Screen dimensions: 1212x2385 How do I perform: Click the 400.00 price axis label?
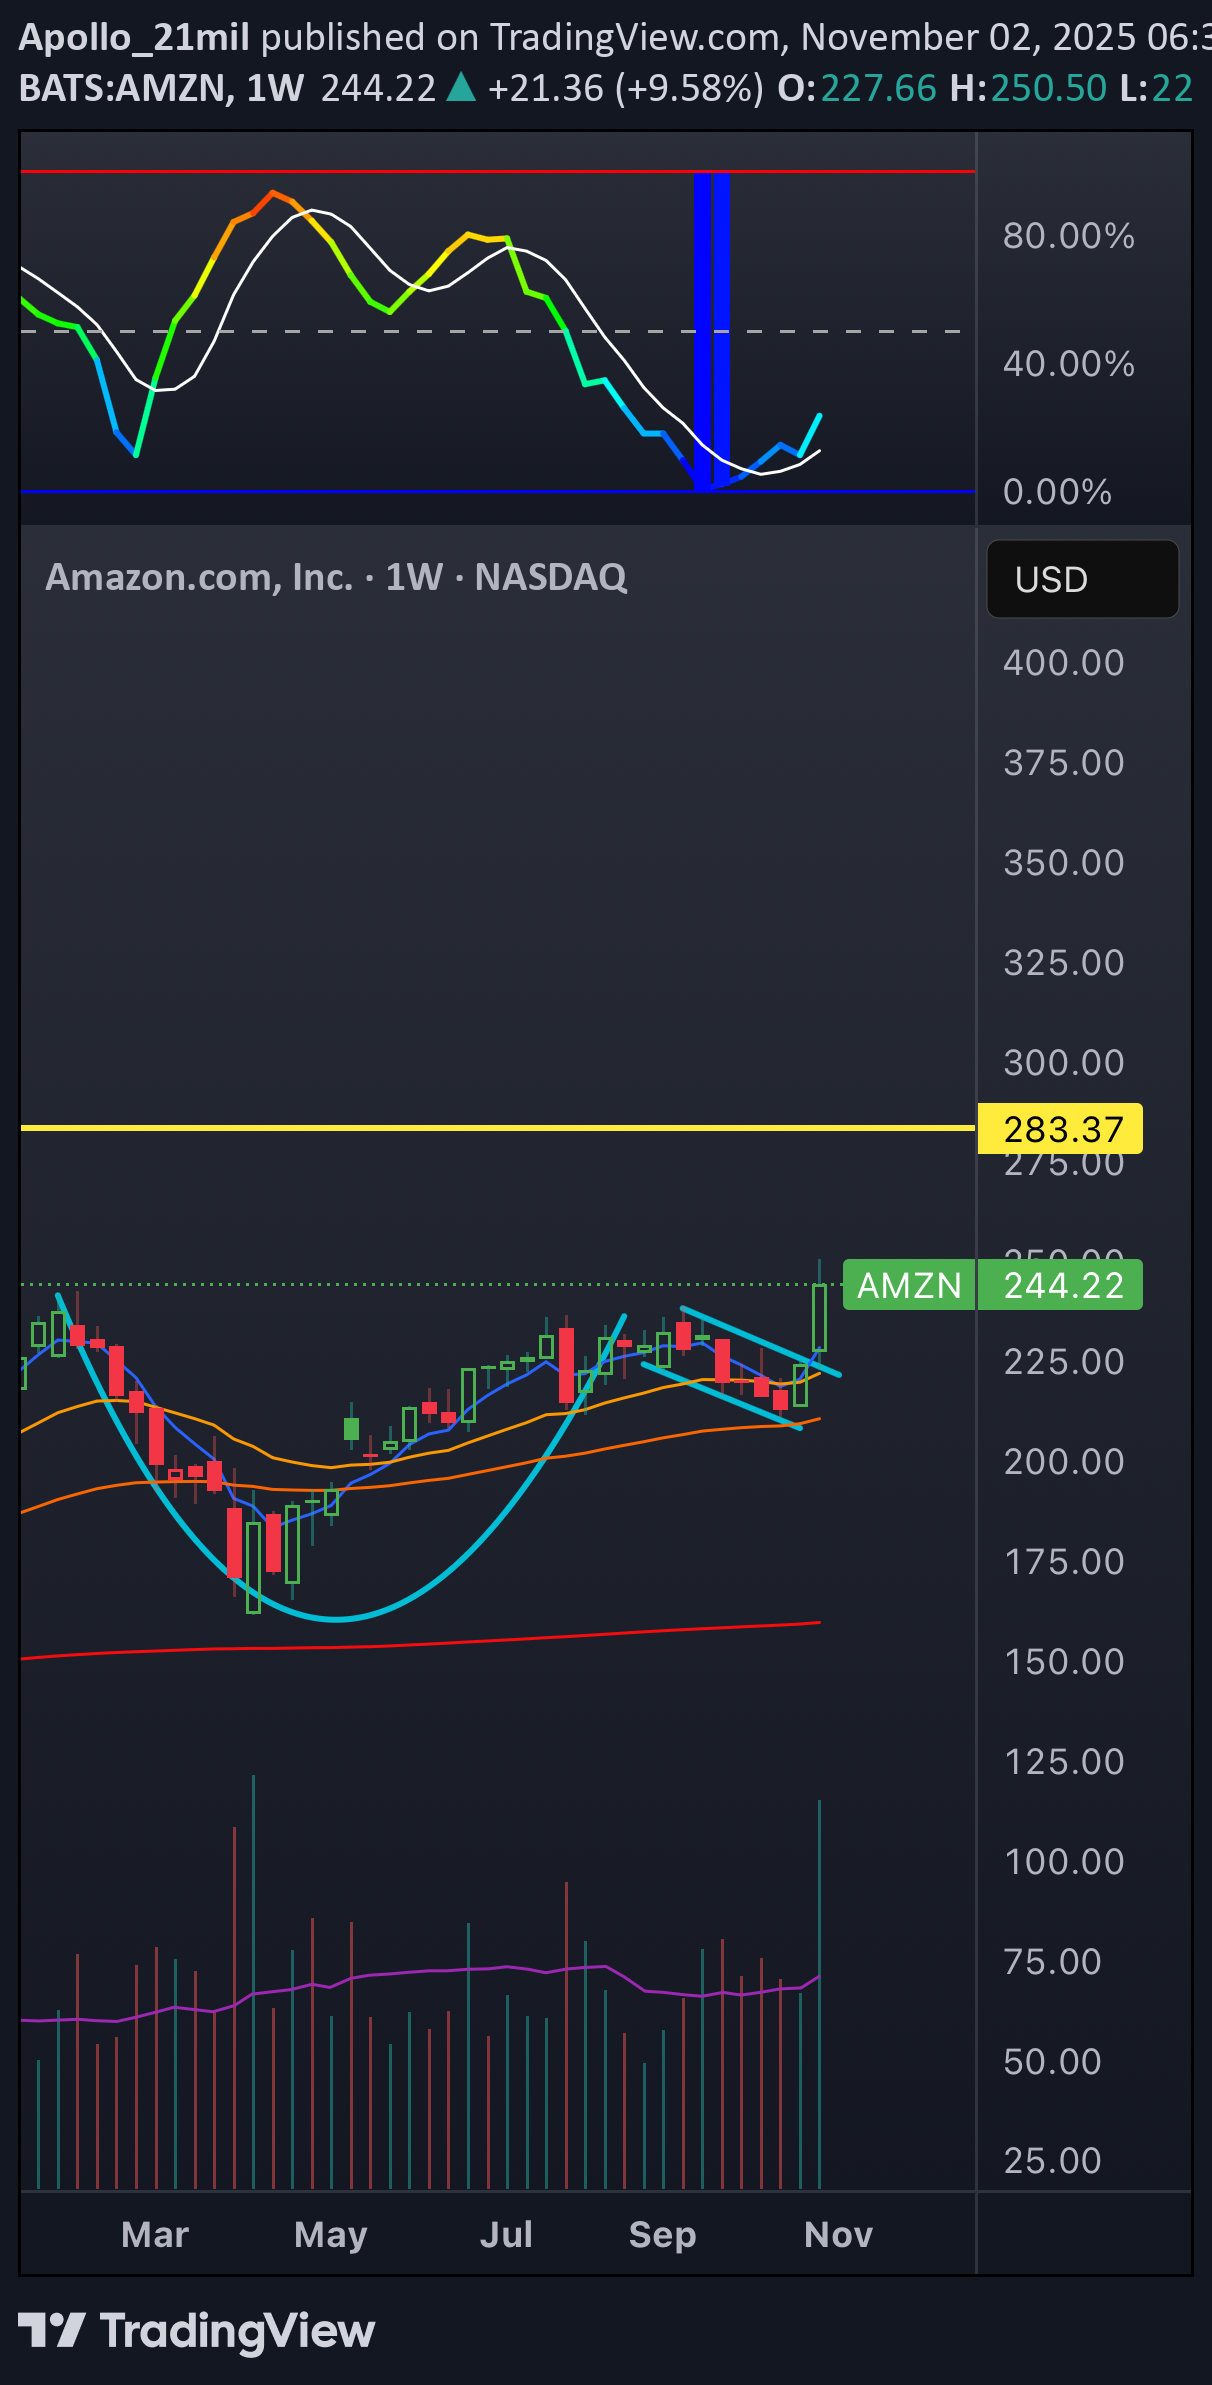point(1064,663)
